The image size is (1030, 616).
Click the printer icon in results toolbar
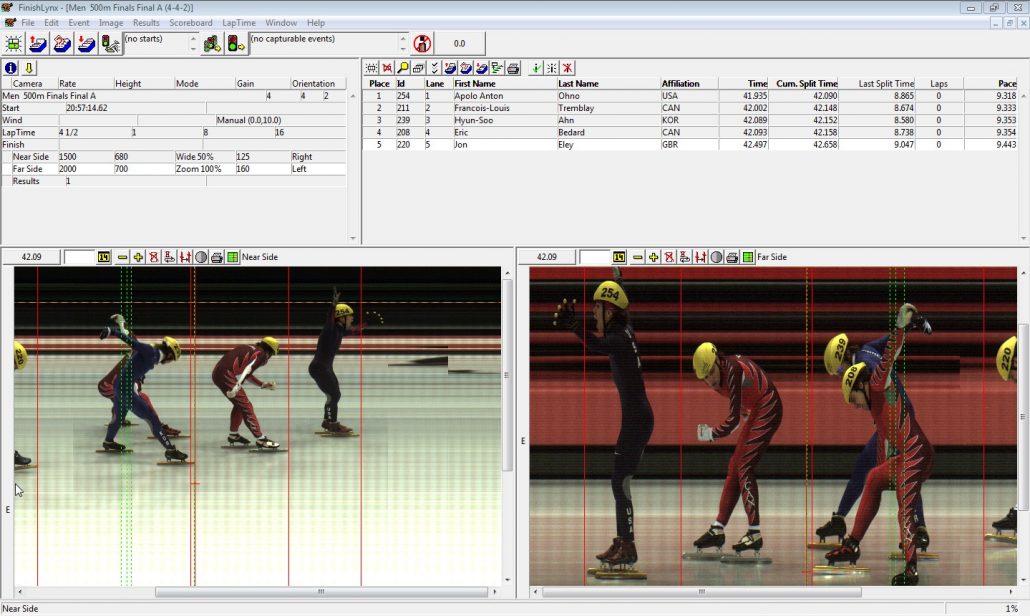click(x=513, y=68)
